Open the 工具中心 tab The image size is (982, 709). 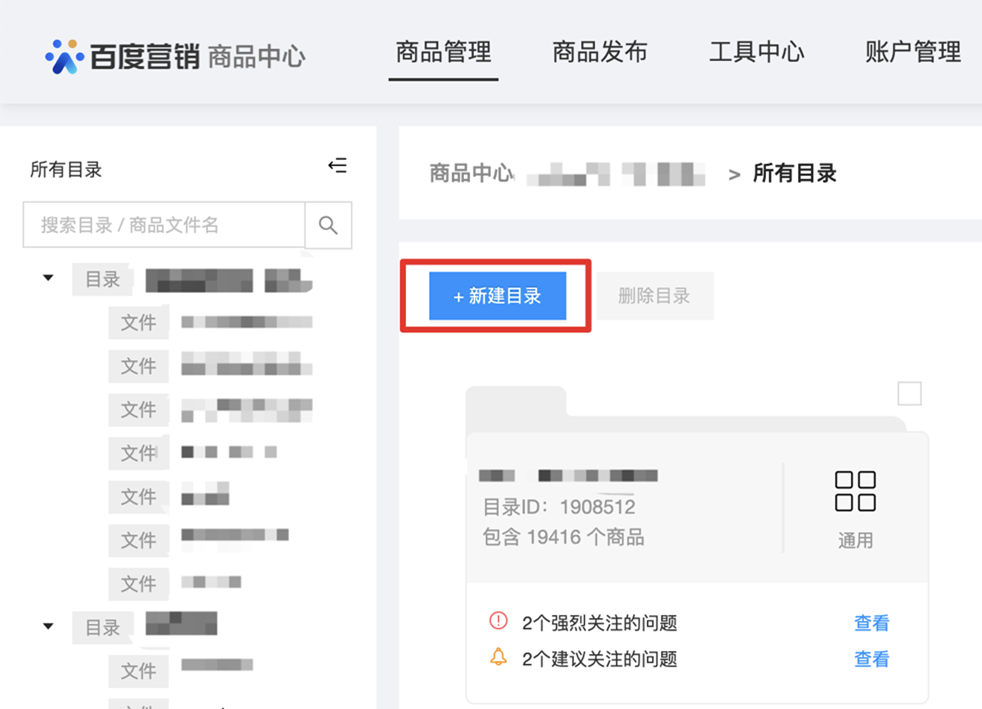pos(757,53)
